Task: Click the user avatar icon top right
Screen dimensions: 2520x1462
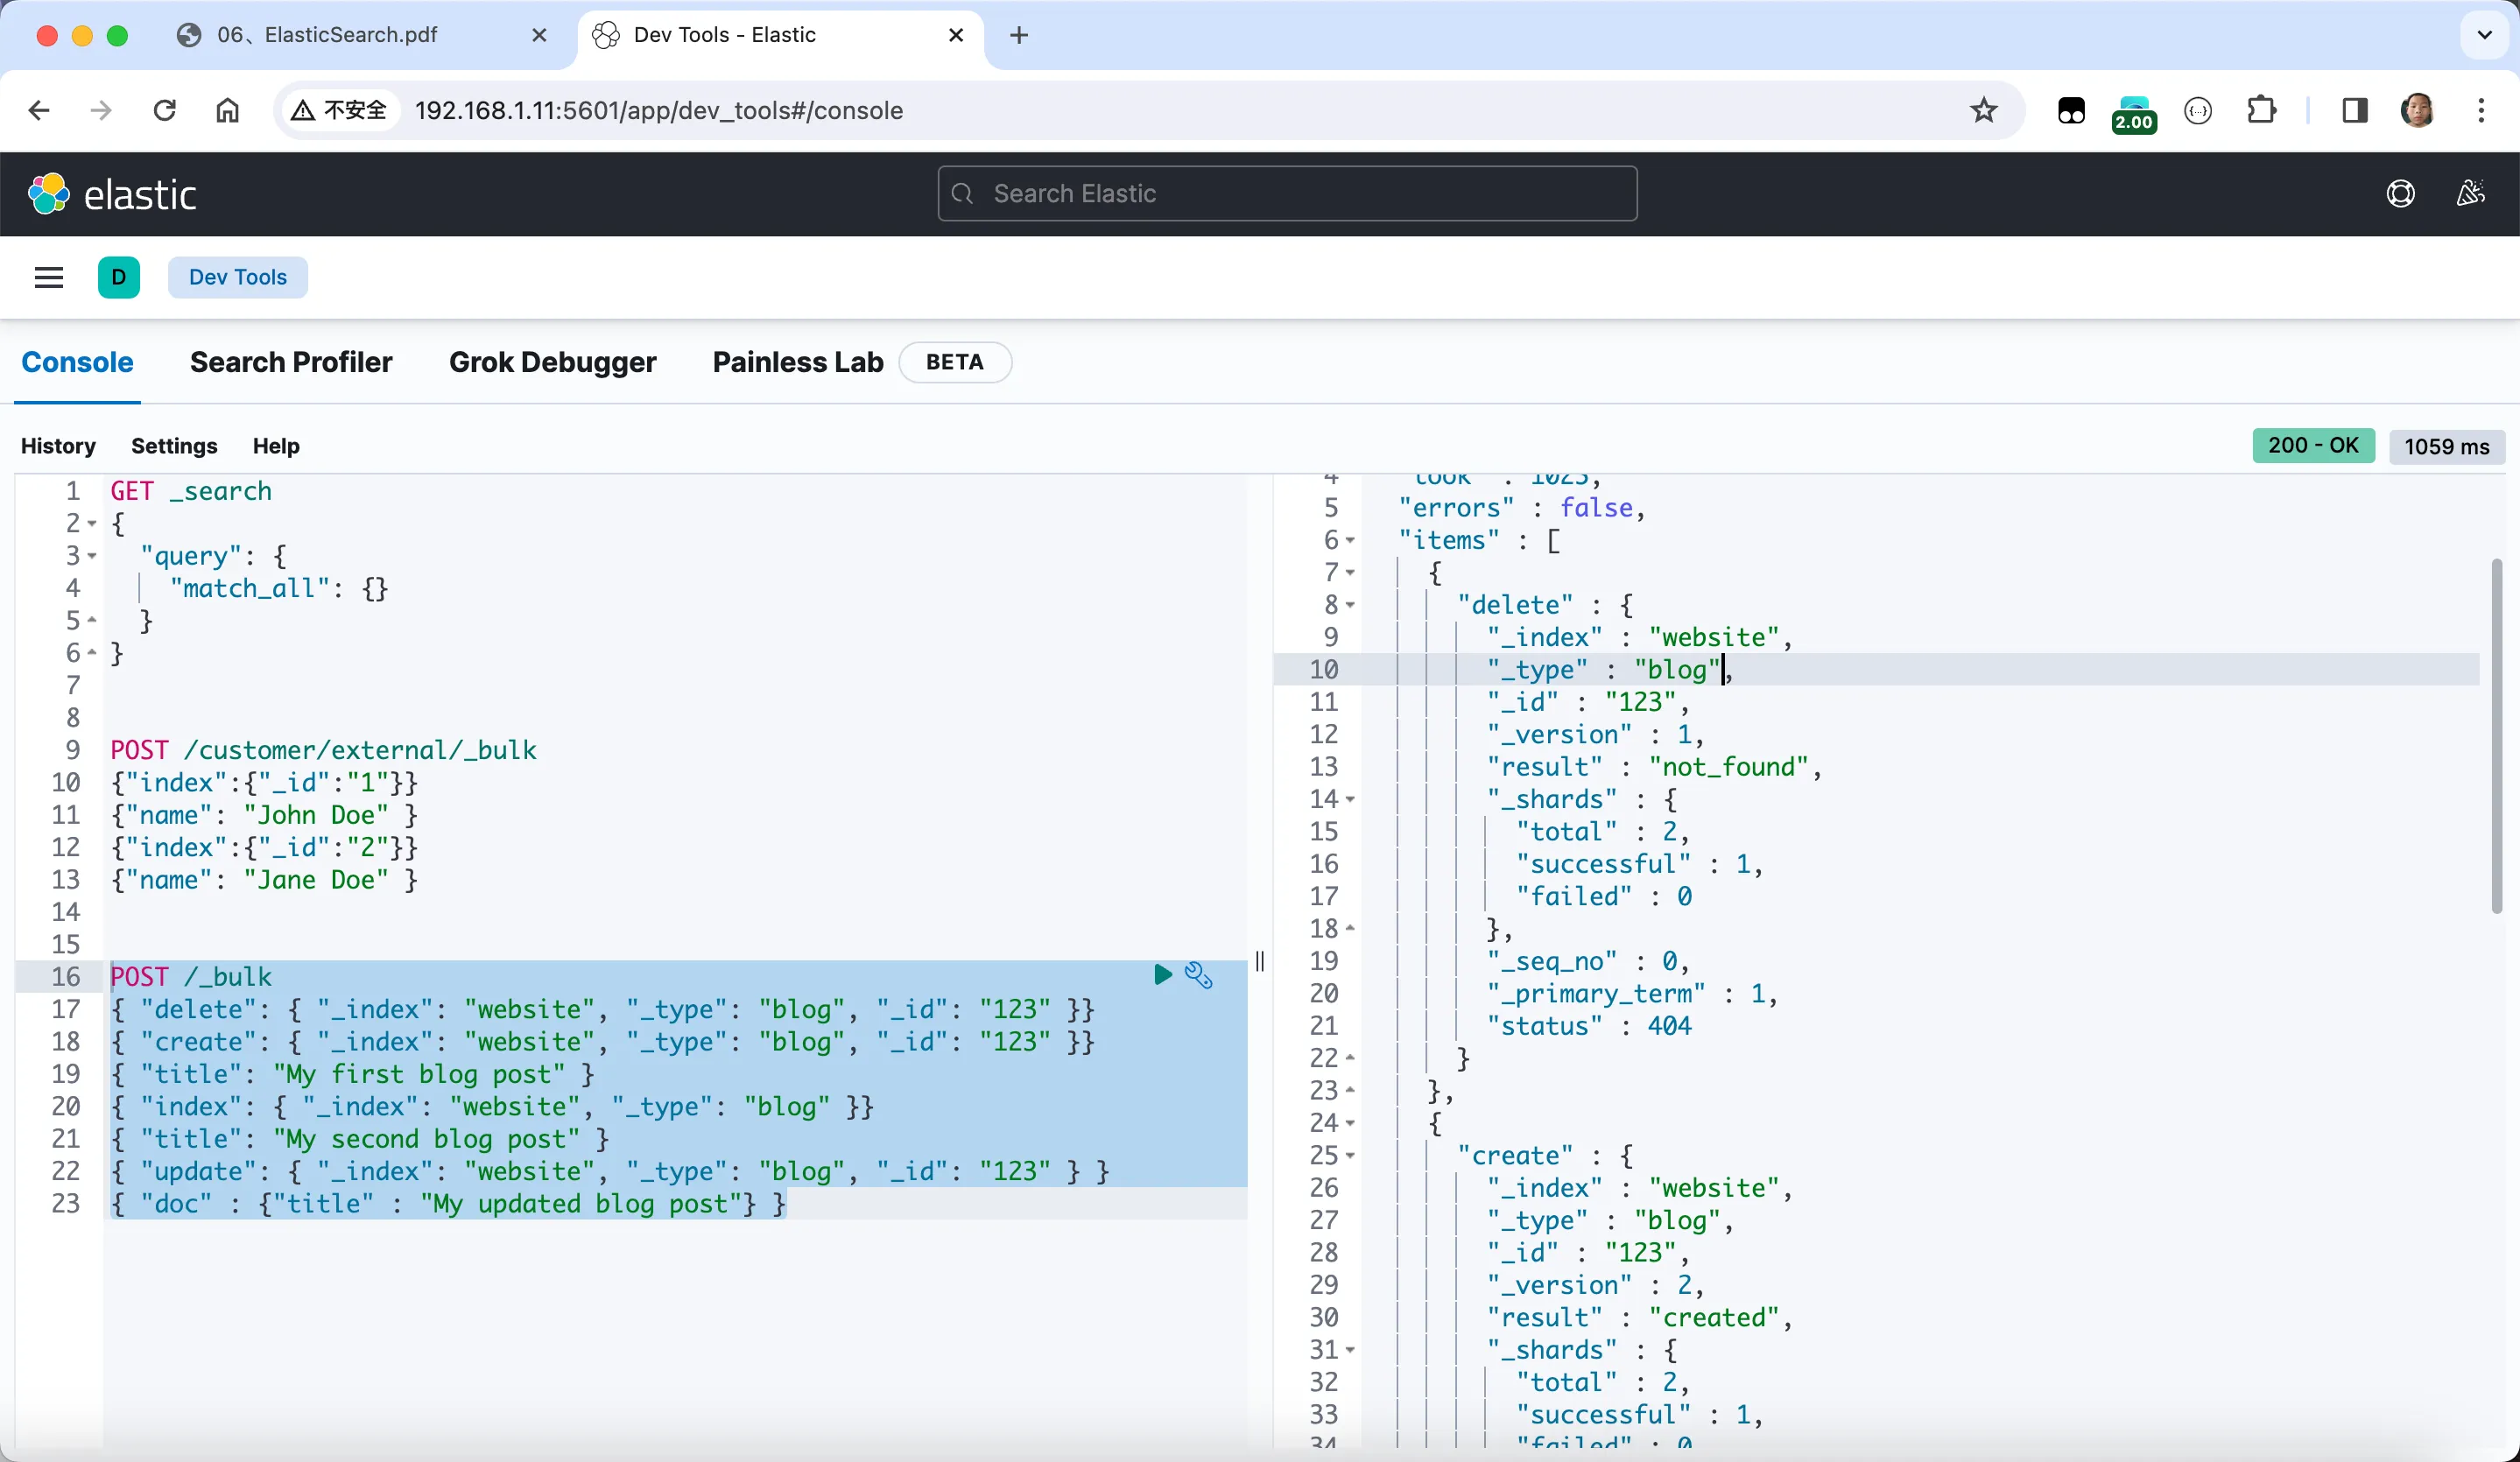Action: coord(2418,109)
